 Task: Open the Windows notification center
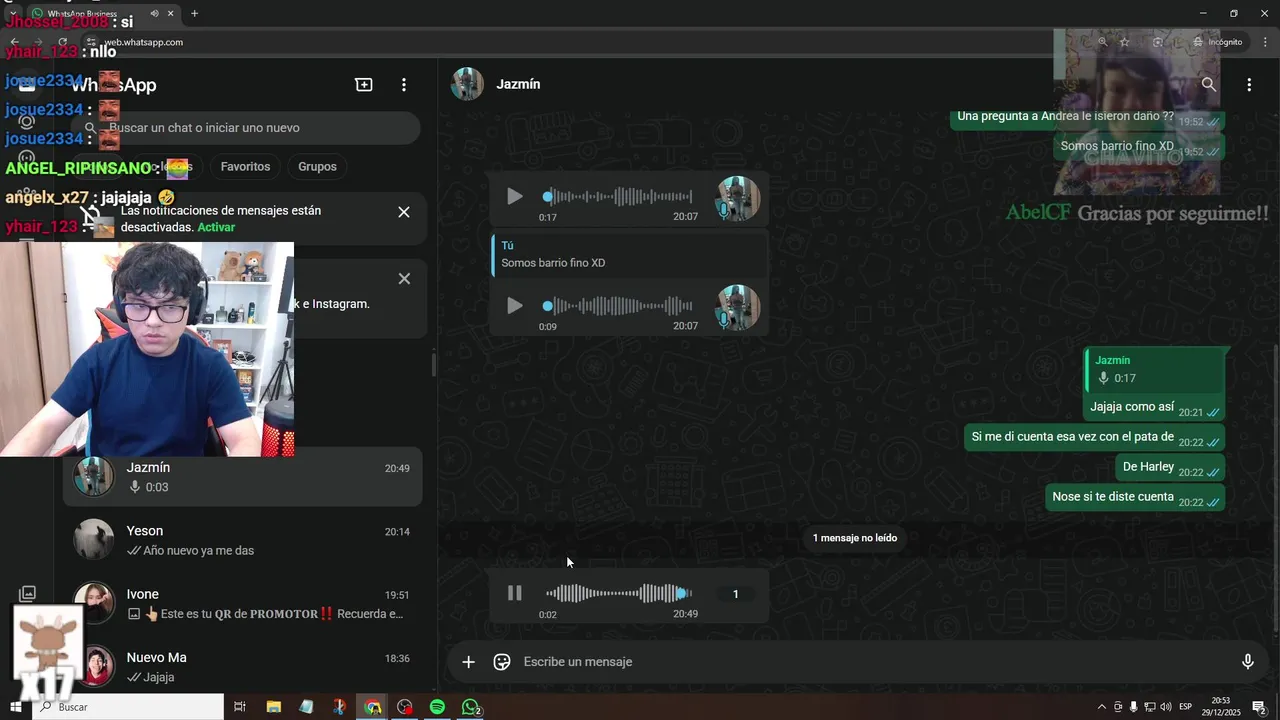click(x=1259, y=707)
